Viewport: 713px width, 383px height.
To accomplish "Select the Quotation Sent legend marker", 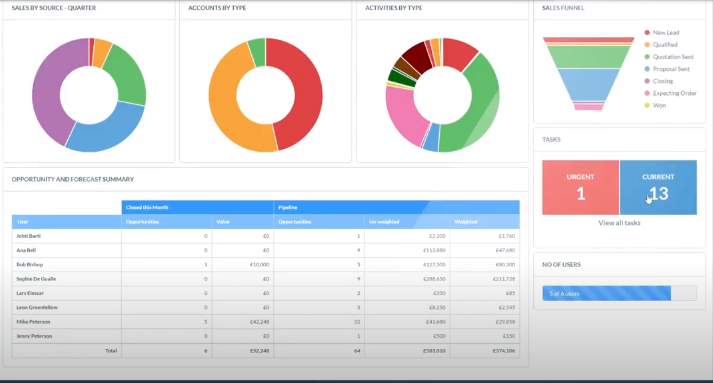I will coord(647,57).
